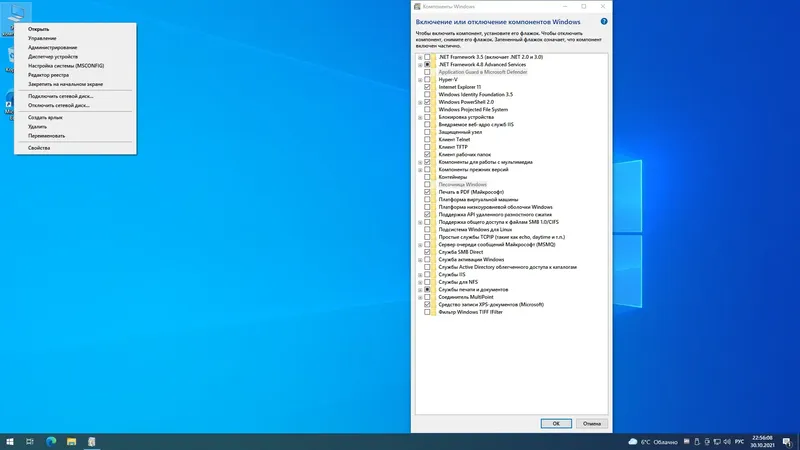Select Переименовать in the context menu
The image size is (800, 450).
(75, 136)
